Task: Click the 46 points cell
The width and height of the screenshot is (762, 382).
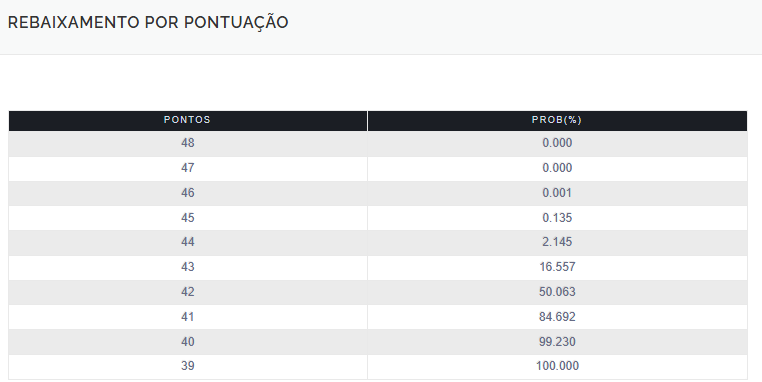Action: 188,193
